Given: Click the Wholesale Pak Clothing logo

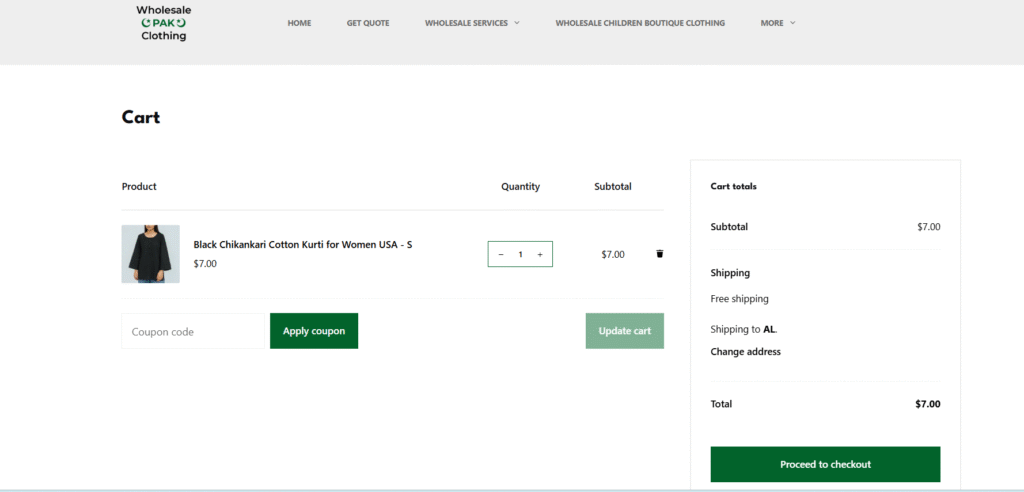Looking at the screenshot, I should (x=163, y=23).
